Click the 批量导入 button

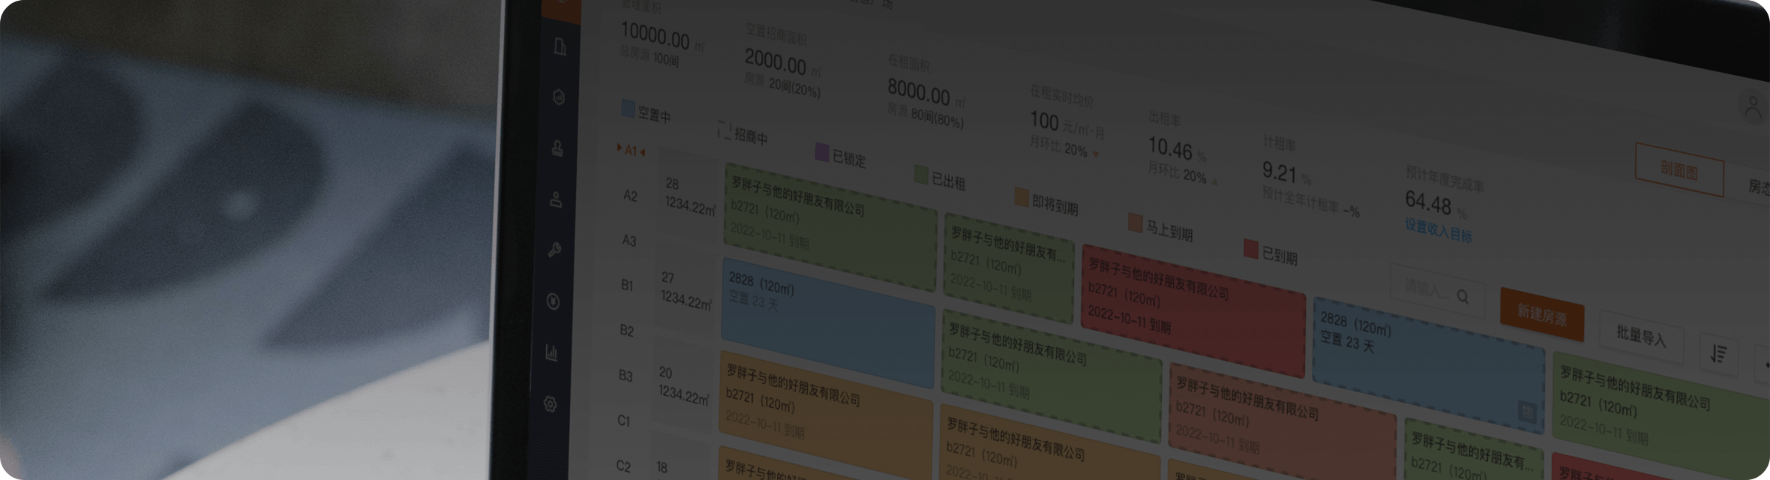pyautogui.click(x=1641, y=337)
